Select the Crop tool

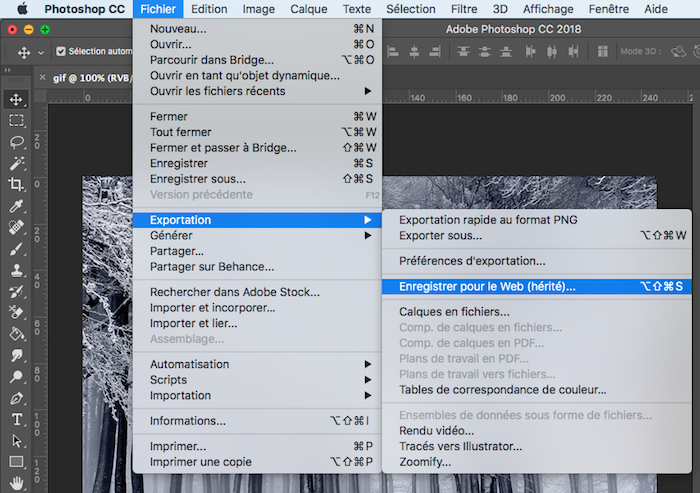(x=17, y=184)
